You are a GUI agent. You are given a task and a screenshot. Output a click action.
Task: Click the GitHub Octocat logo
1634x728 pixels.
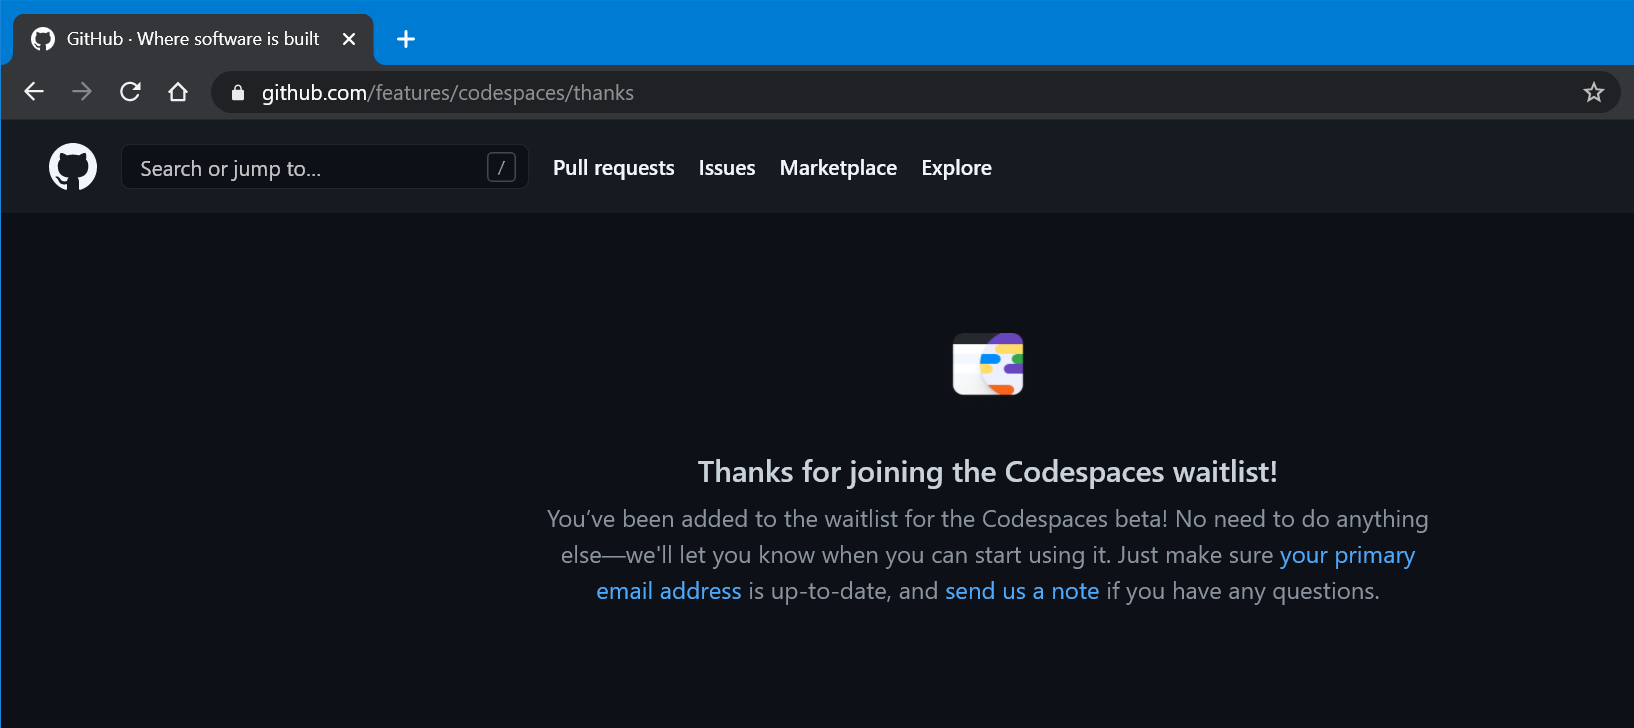[73, 167]
